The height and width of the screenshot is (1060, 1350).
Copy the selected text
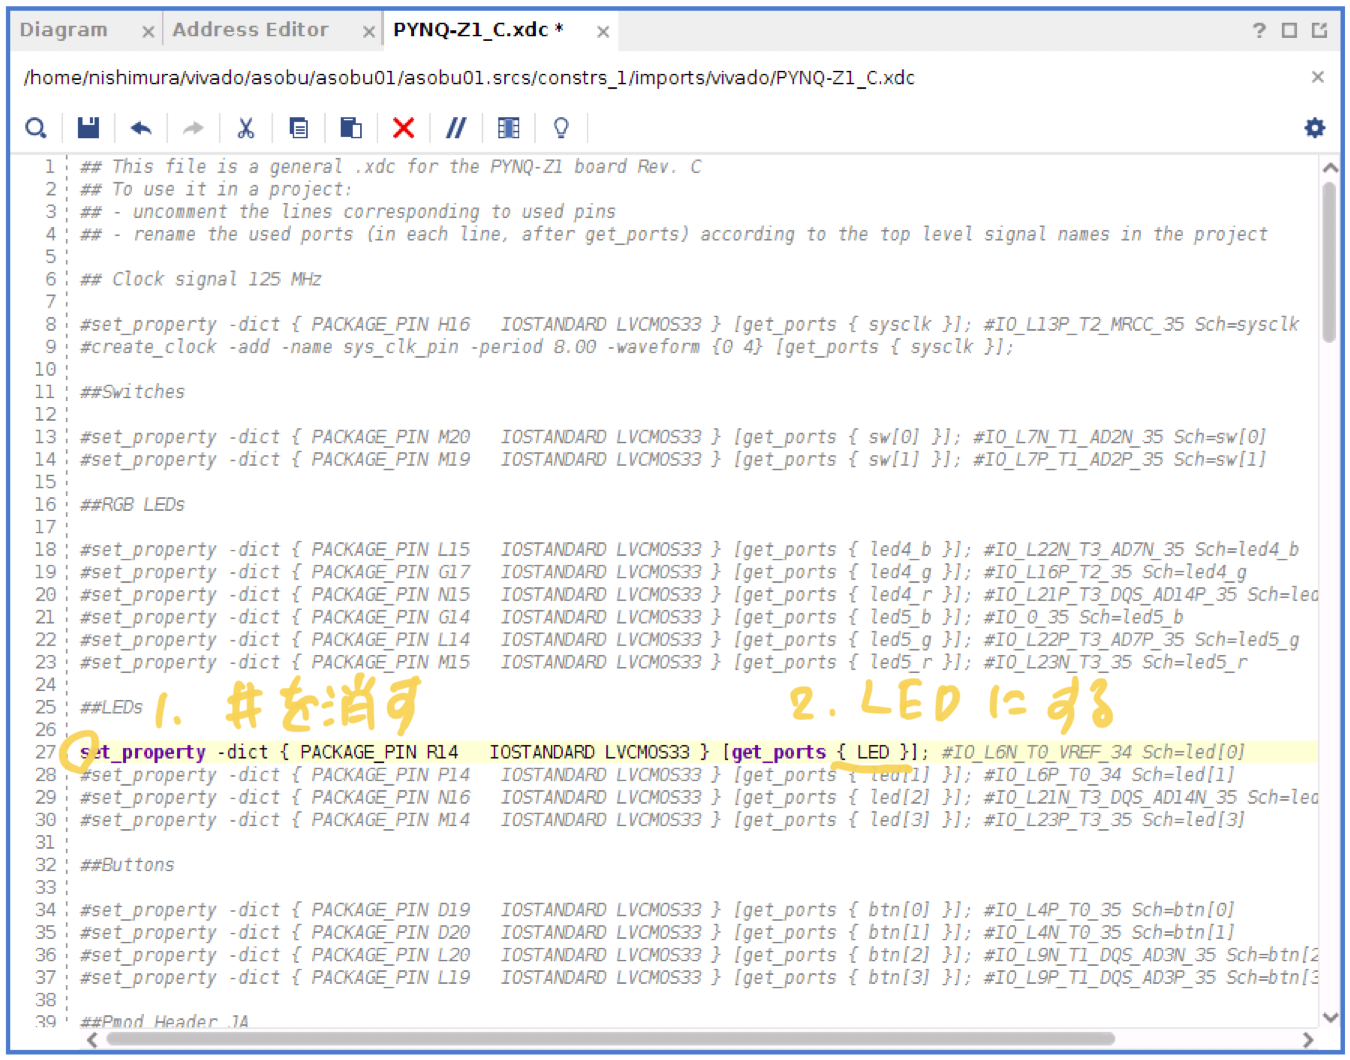[x=298, y=128]
